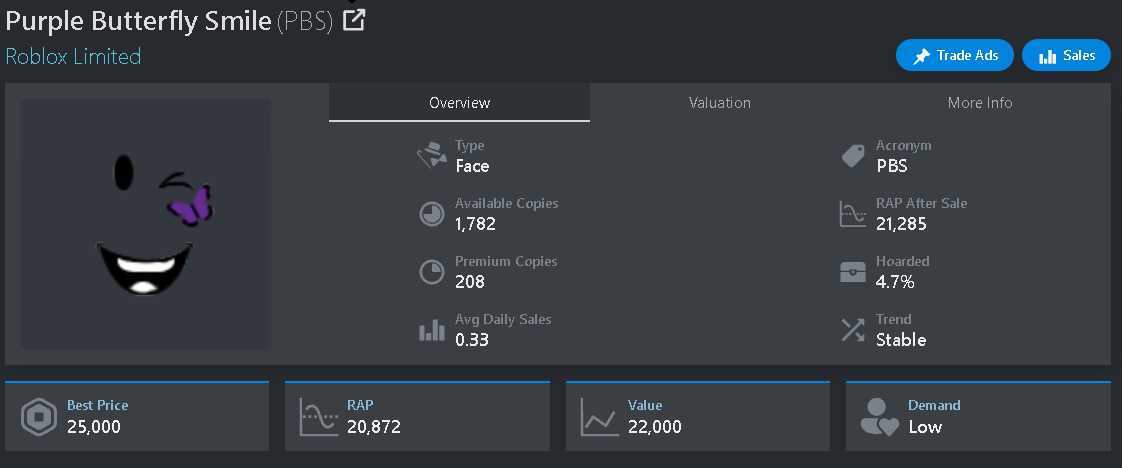Open the More Info tab
Viewport: 1122px width, 468px height.
pyautogui.click(x=980, y=102)
